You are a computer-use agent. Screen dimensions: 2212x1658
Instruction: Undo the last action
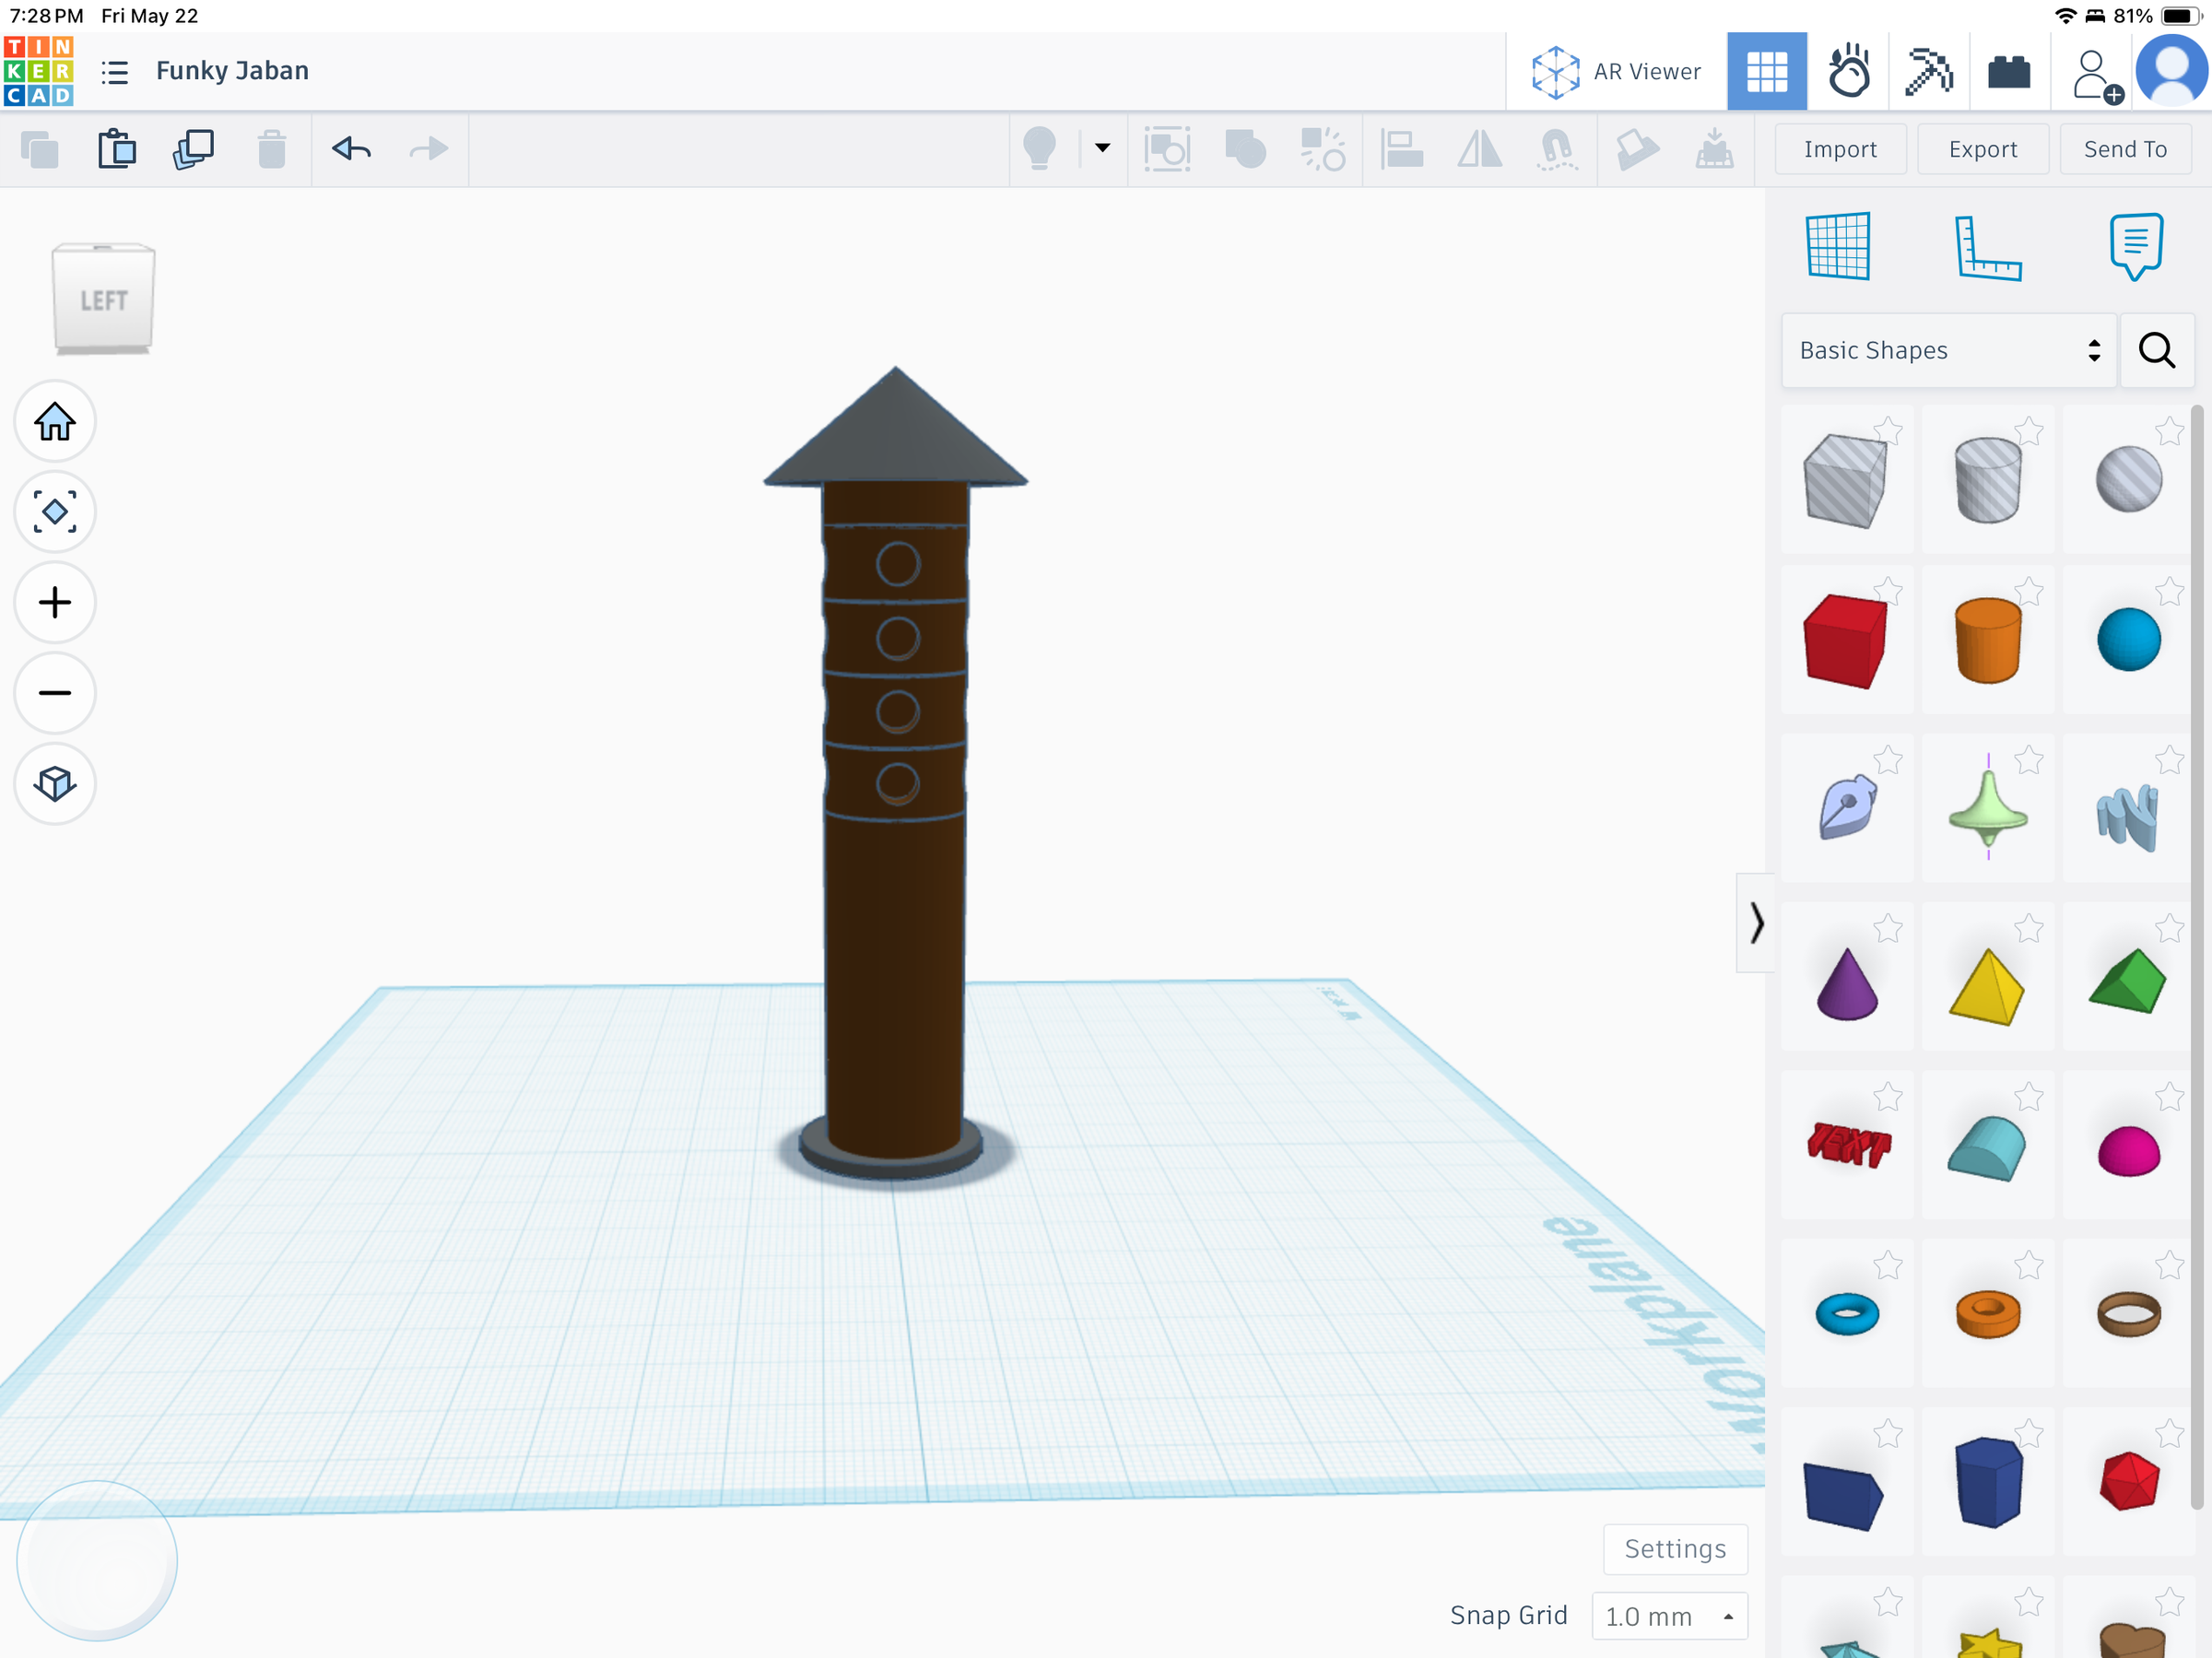pyautogui.click(x=351, y=150)
